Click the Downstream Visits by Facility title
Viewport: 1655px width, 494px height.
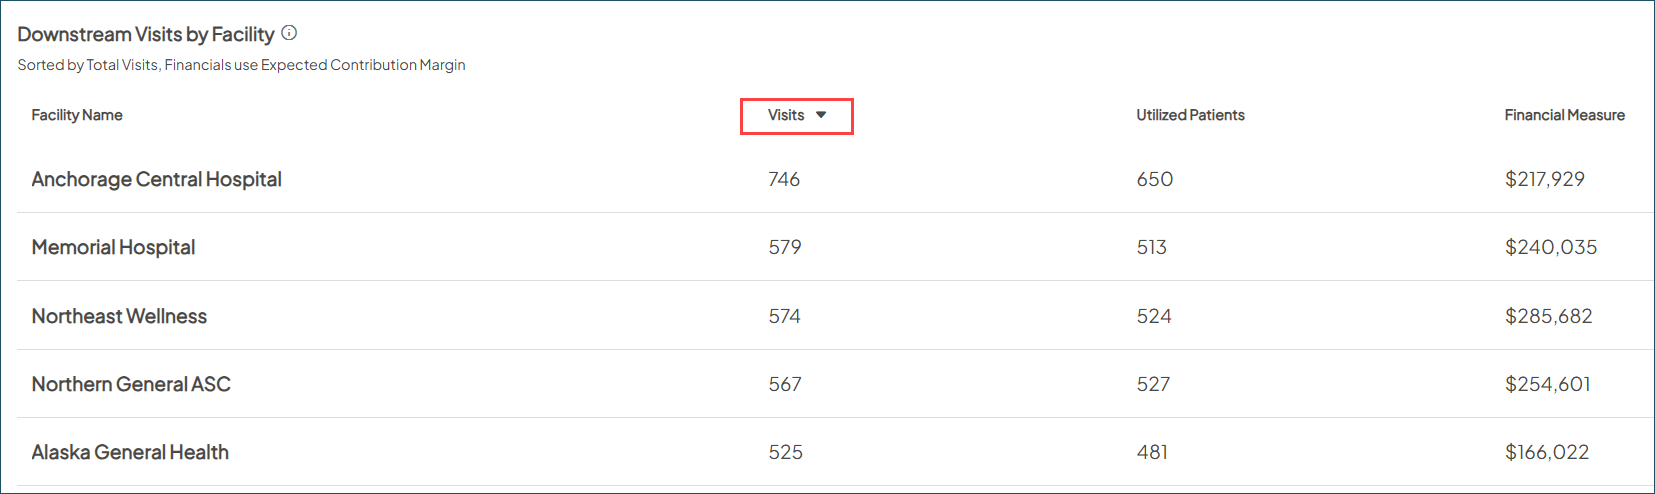[146, 34]
